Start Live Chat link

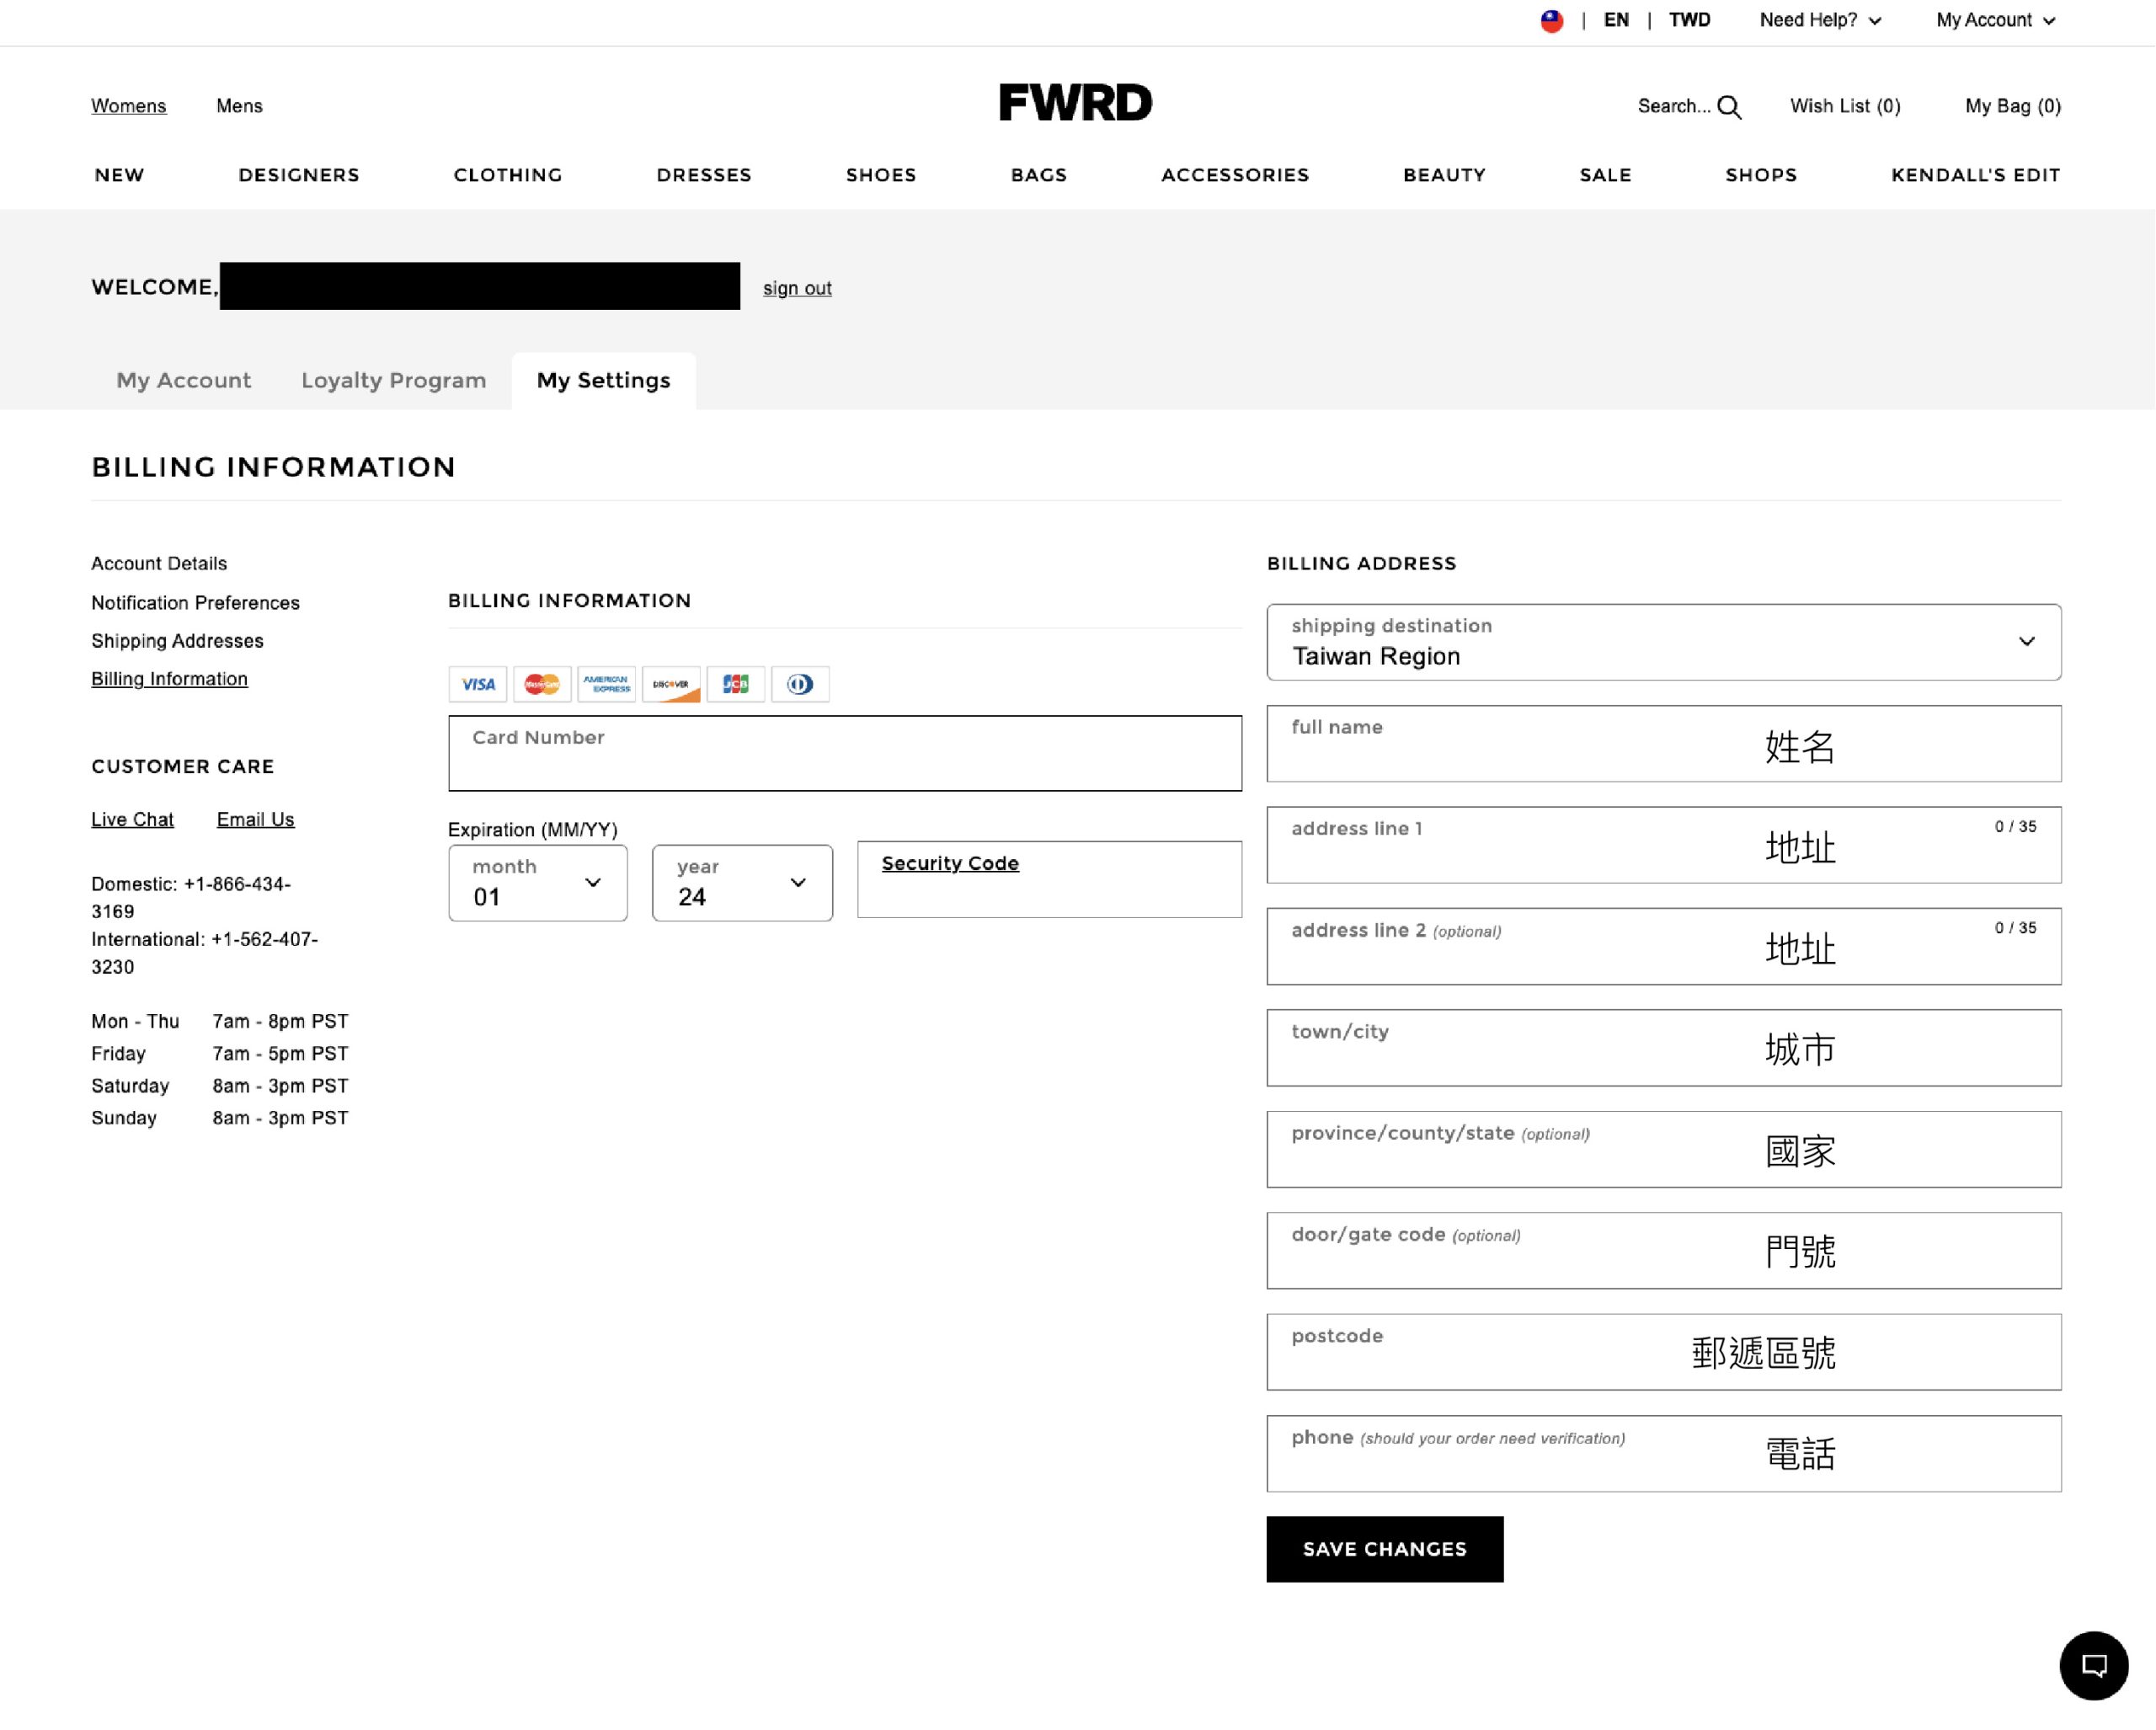(x=132, y=820)
